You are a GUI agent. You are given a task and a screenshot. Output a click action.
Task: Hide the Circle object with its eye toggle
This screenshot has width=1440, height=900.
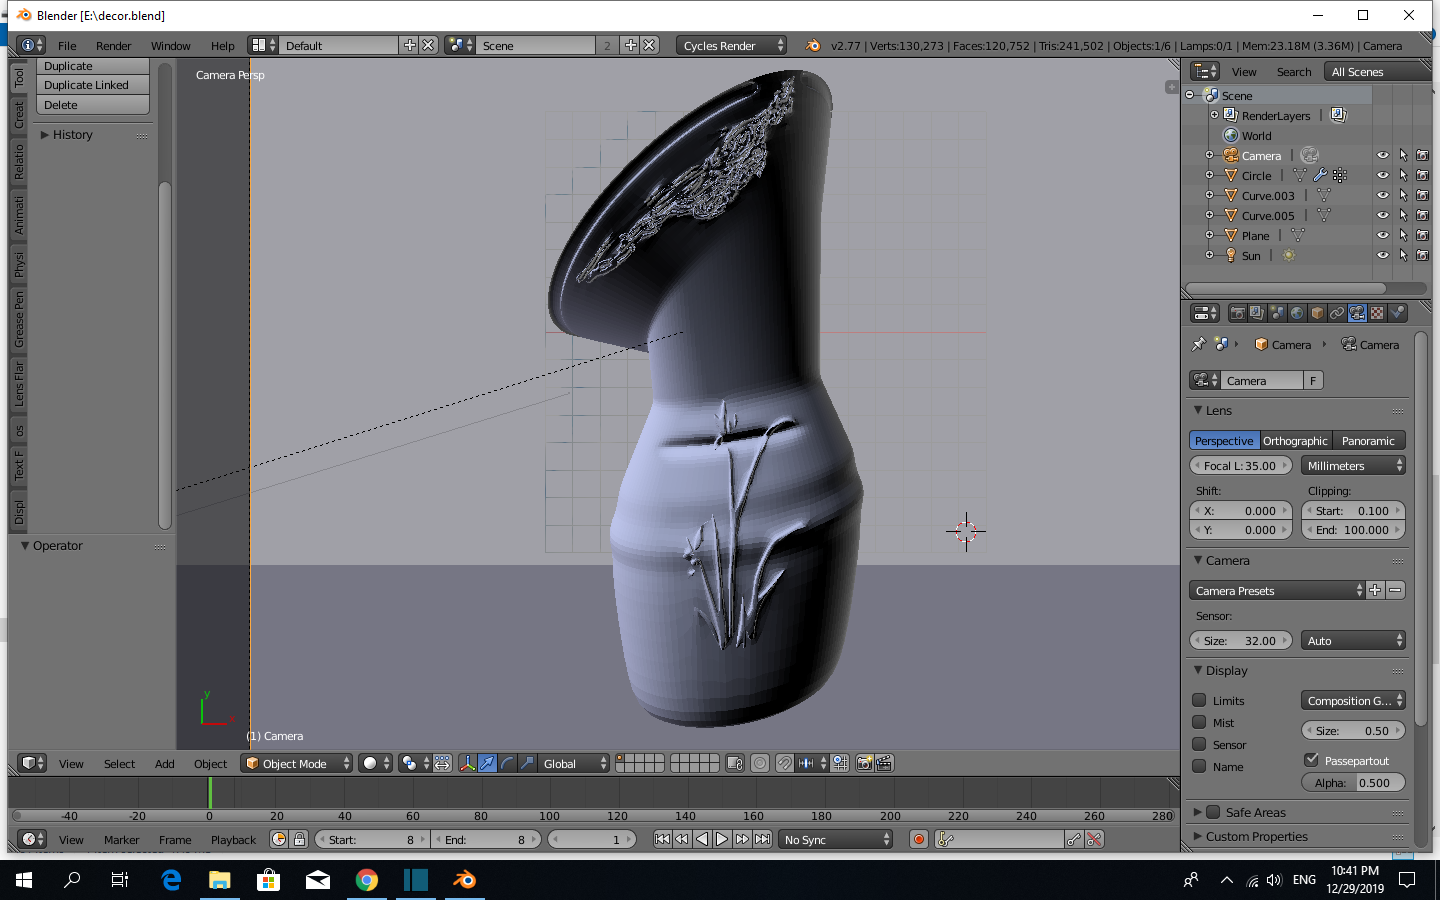[1383, 175]
